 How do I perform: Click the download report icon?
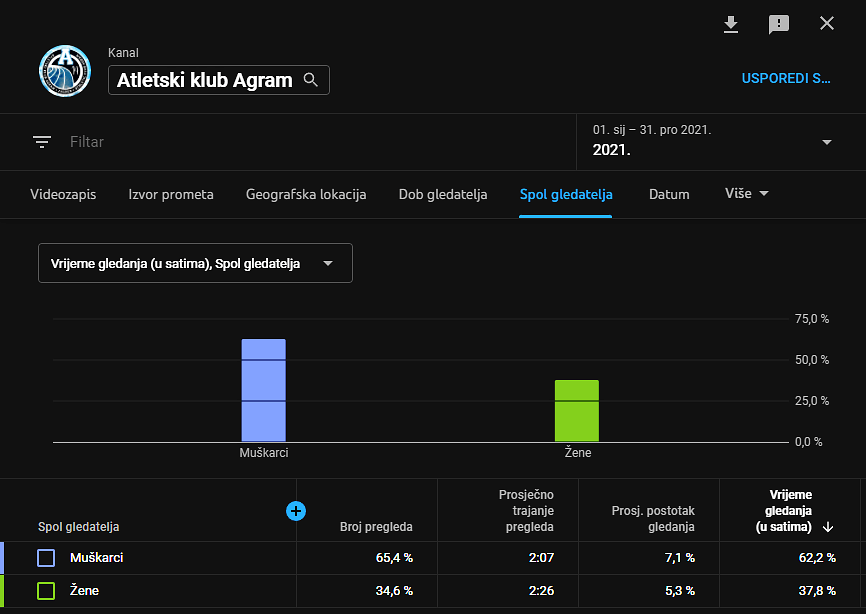click(x=731, y=24)
